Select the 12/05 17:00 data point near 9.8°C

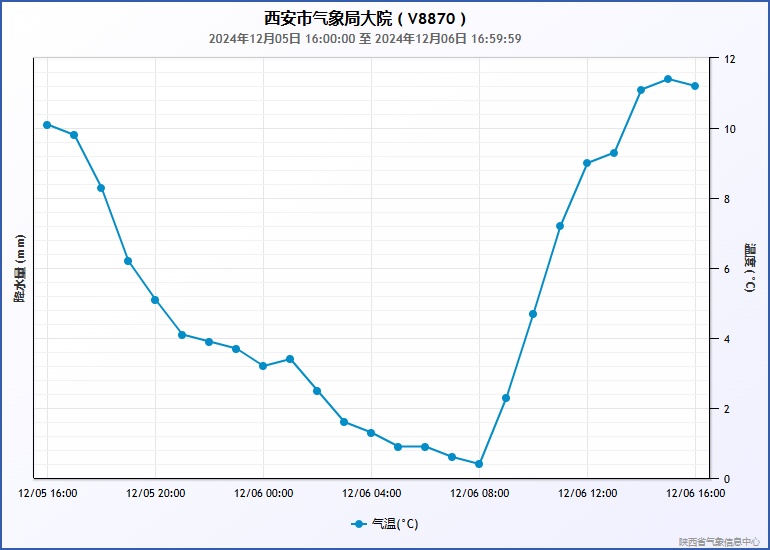(74, 135)
